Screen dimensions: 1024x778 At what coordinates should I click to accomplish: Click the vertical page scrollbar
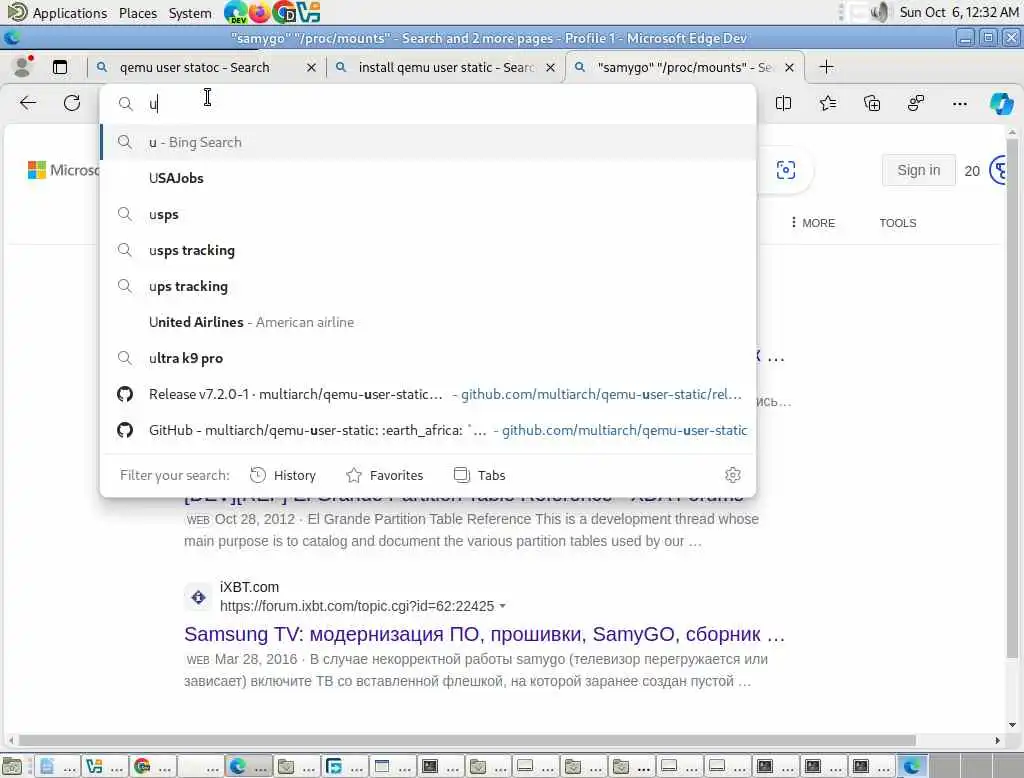[1012, 398]
